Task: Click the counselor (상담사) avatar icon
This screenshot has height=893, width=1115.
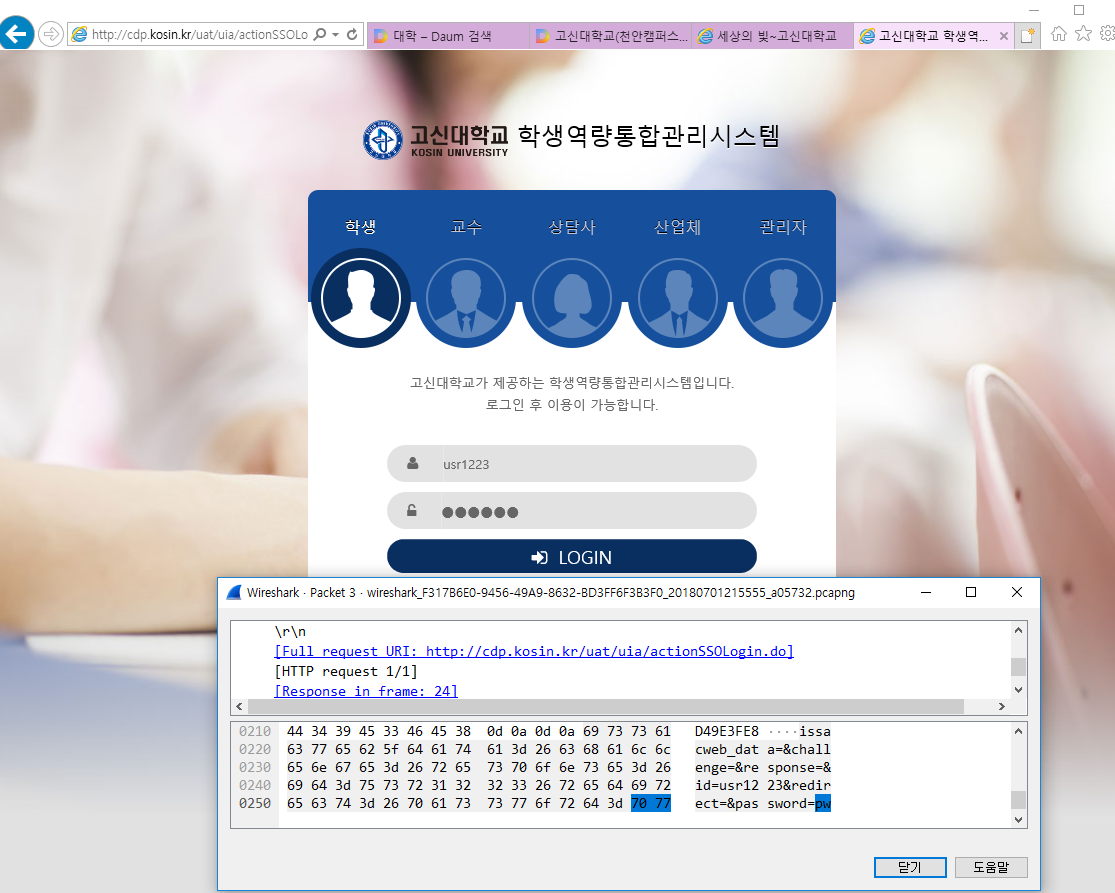Action: [572, 298]
